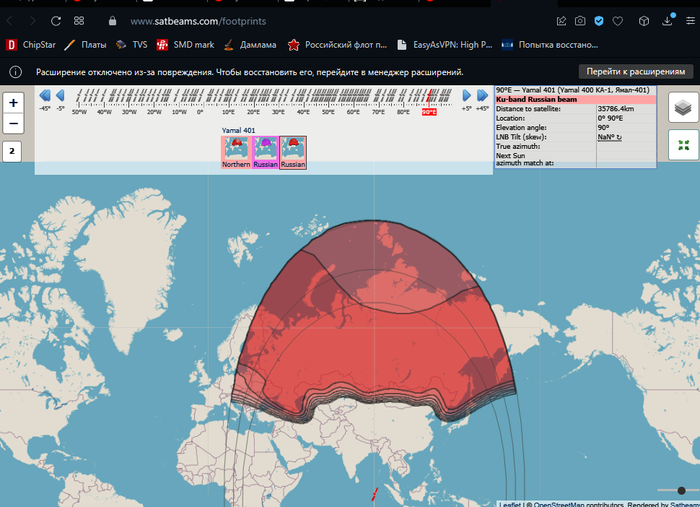
Task: Click the zoom level 2 indicator
Action: coord(12,151)
